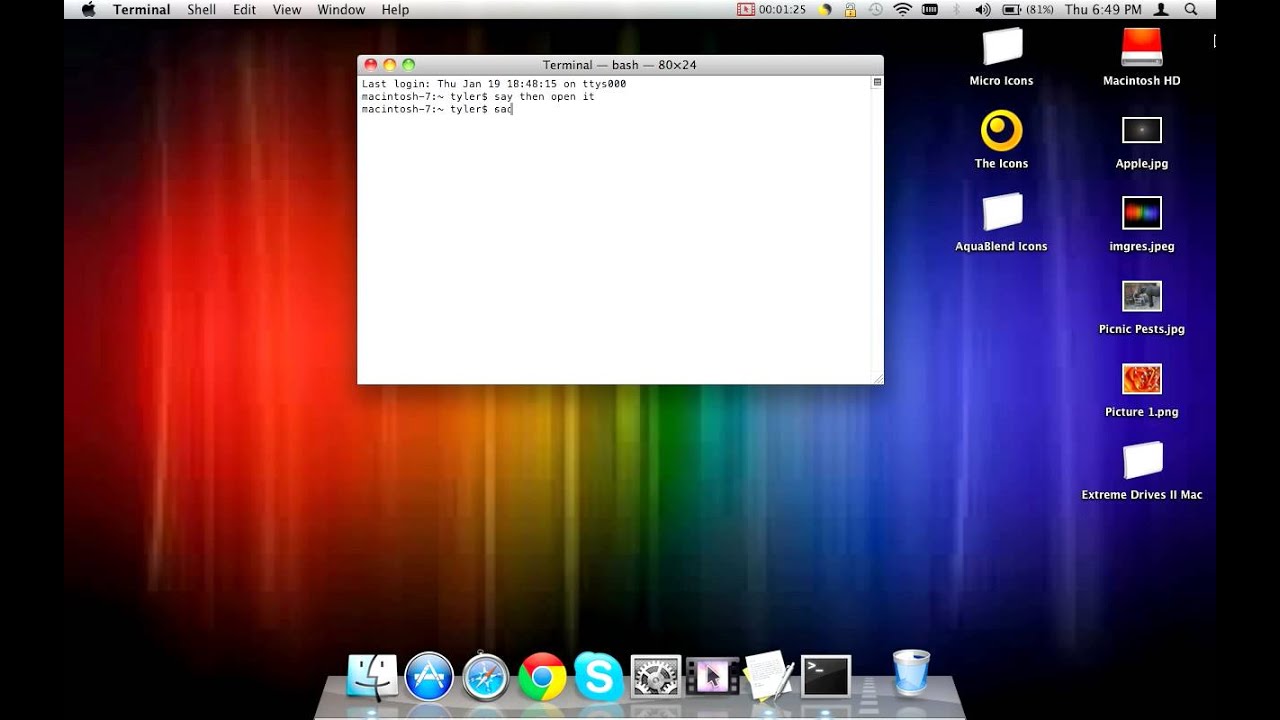Open the volume control in menu bar
The width and height of the screenshot is (1280, 720).
coord(982,9)
